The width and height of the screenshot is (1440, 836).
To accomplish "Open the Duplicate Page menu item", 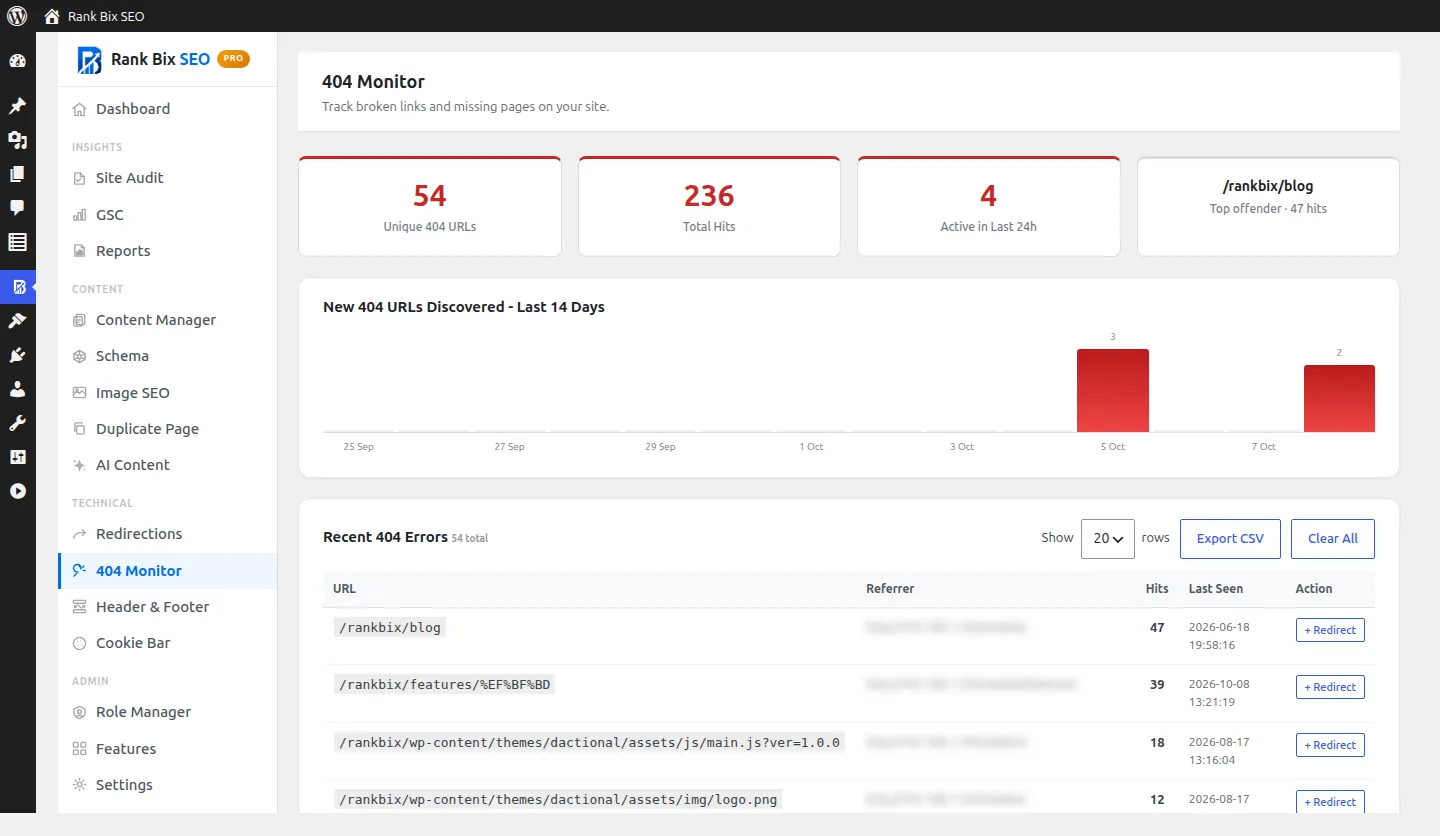I will tap(167, 429).
